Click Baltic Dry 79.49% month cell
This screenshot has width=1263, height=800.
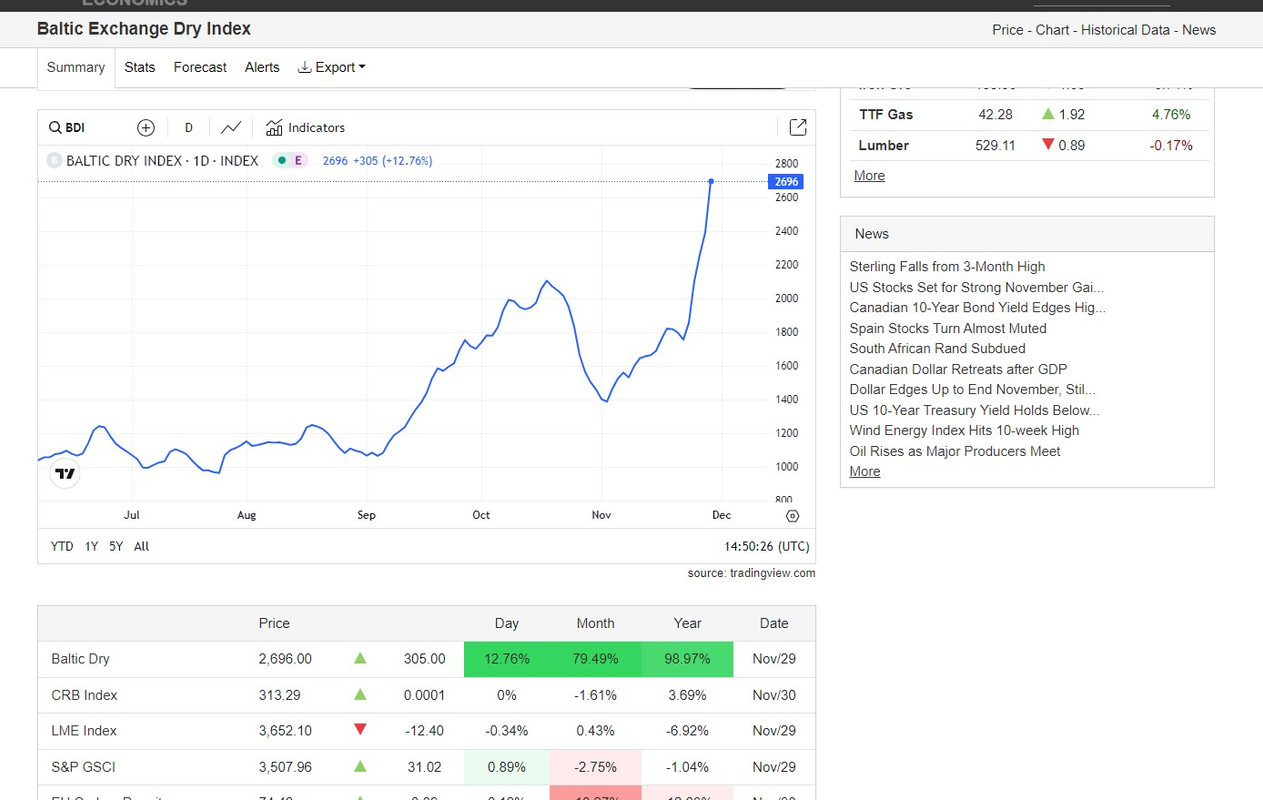[595, 659]
